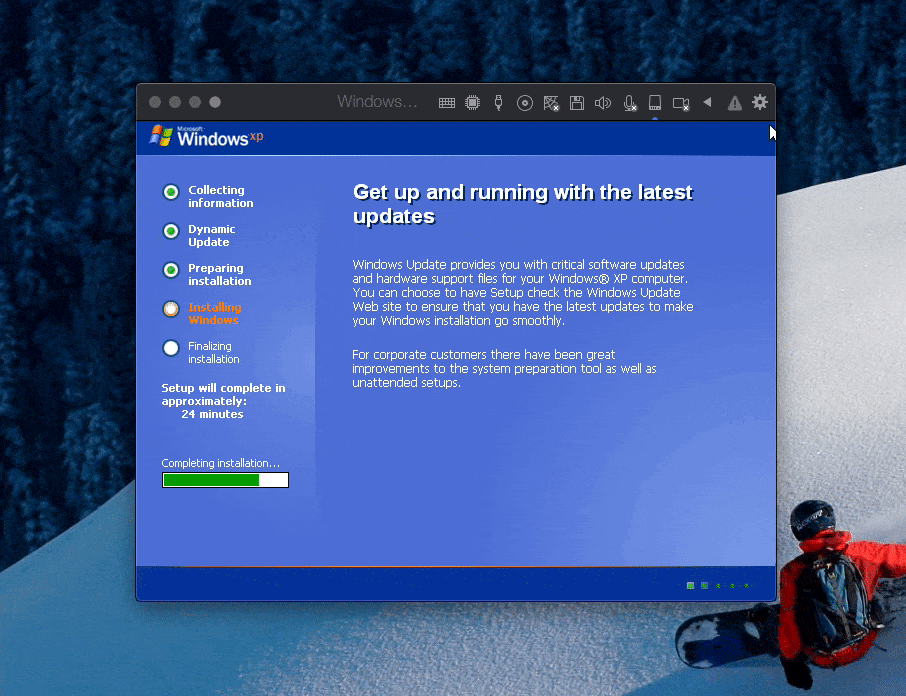Viewport: 906px width, 696px height.
Task: Click the 'For corporate customers' paragraph
Action: tap(504, 369)
